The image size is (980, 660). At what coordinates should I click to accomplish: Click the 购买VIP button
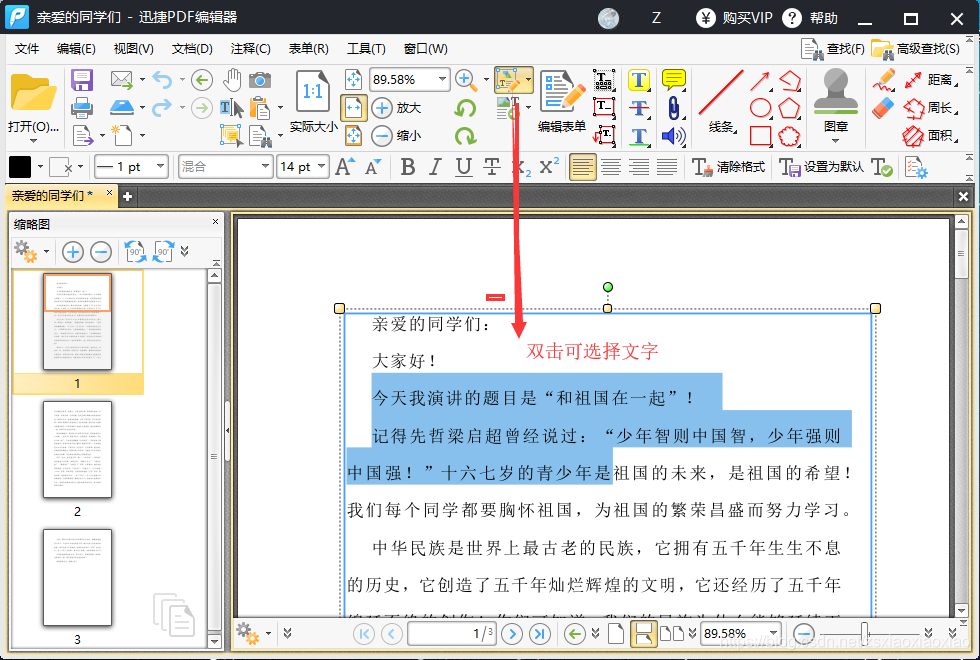click(x=735, y=18)
